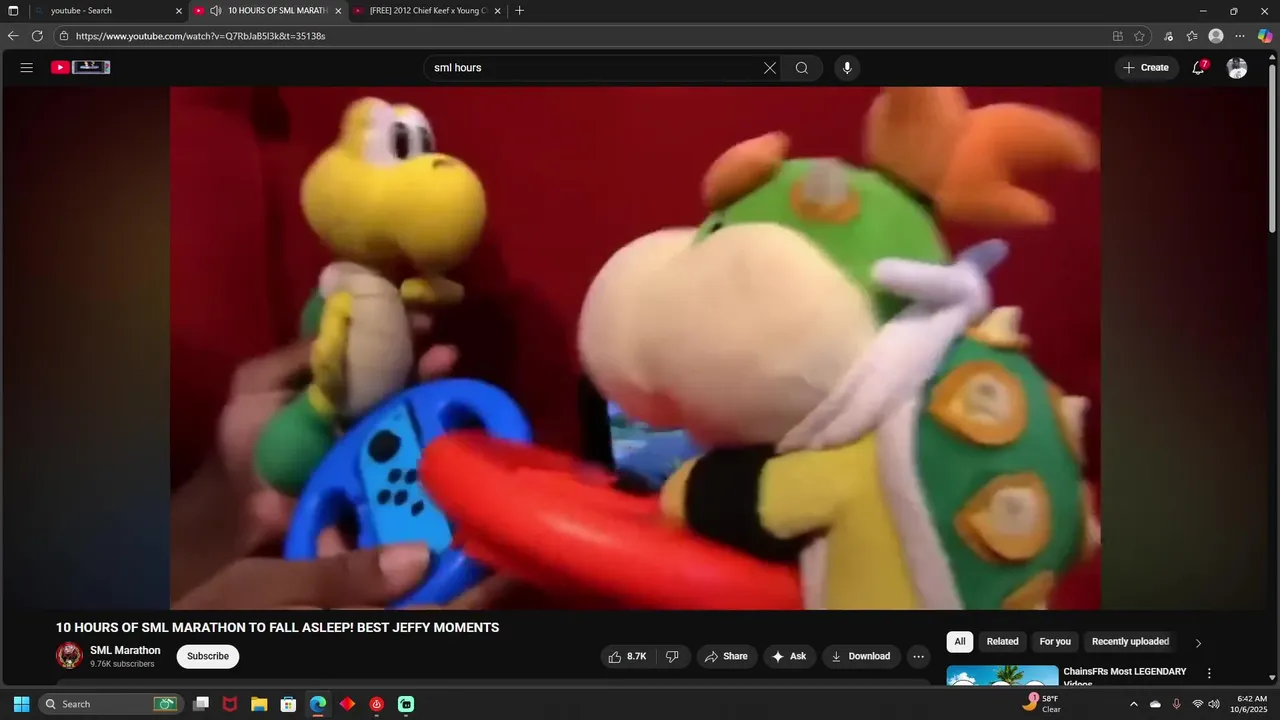View the site information lock icon
Image resolution: width=1280 pixels, height=720 pixels.
pyautogui.click(x=64, y=36)
